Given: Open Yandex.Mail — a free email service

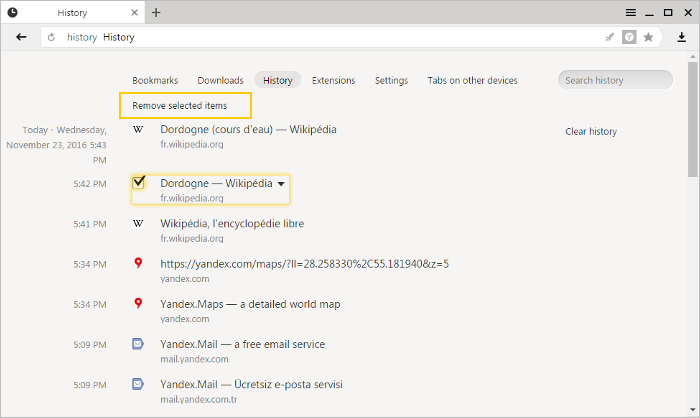Looking at the screenshot, I should [242, 344].
